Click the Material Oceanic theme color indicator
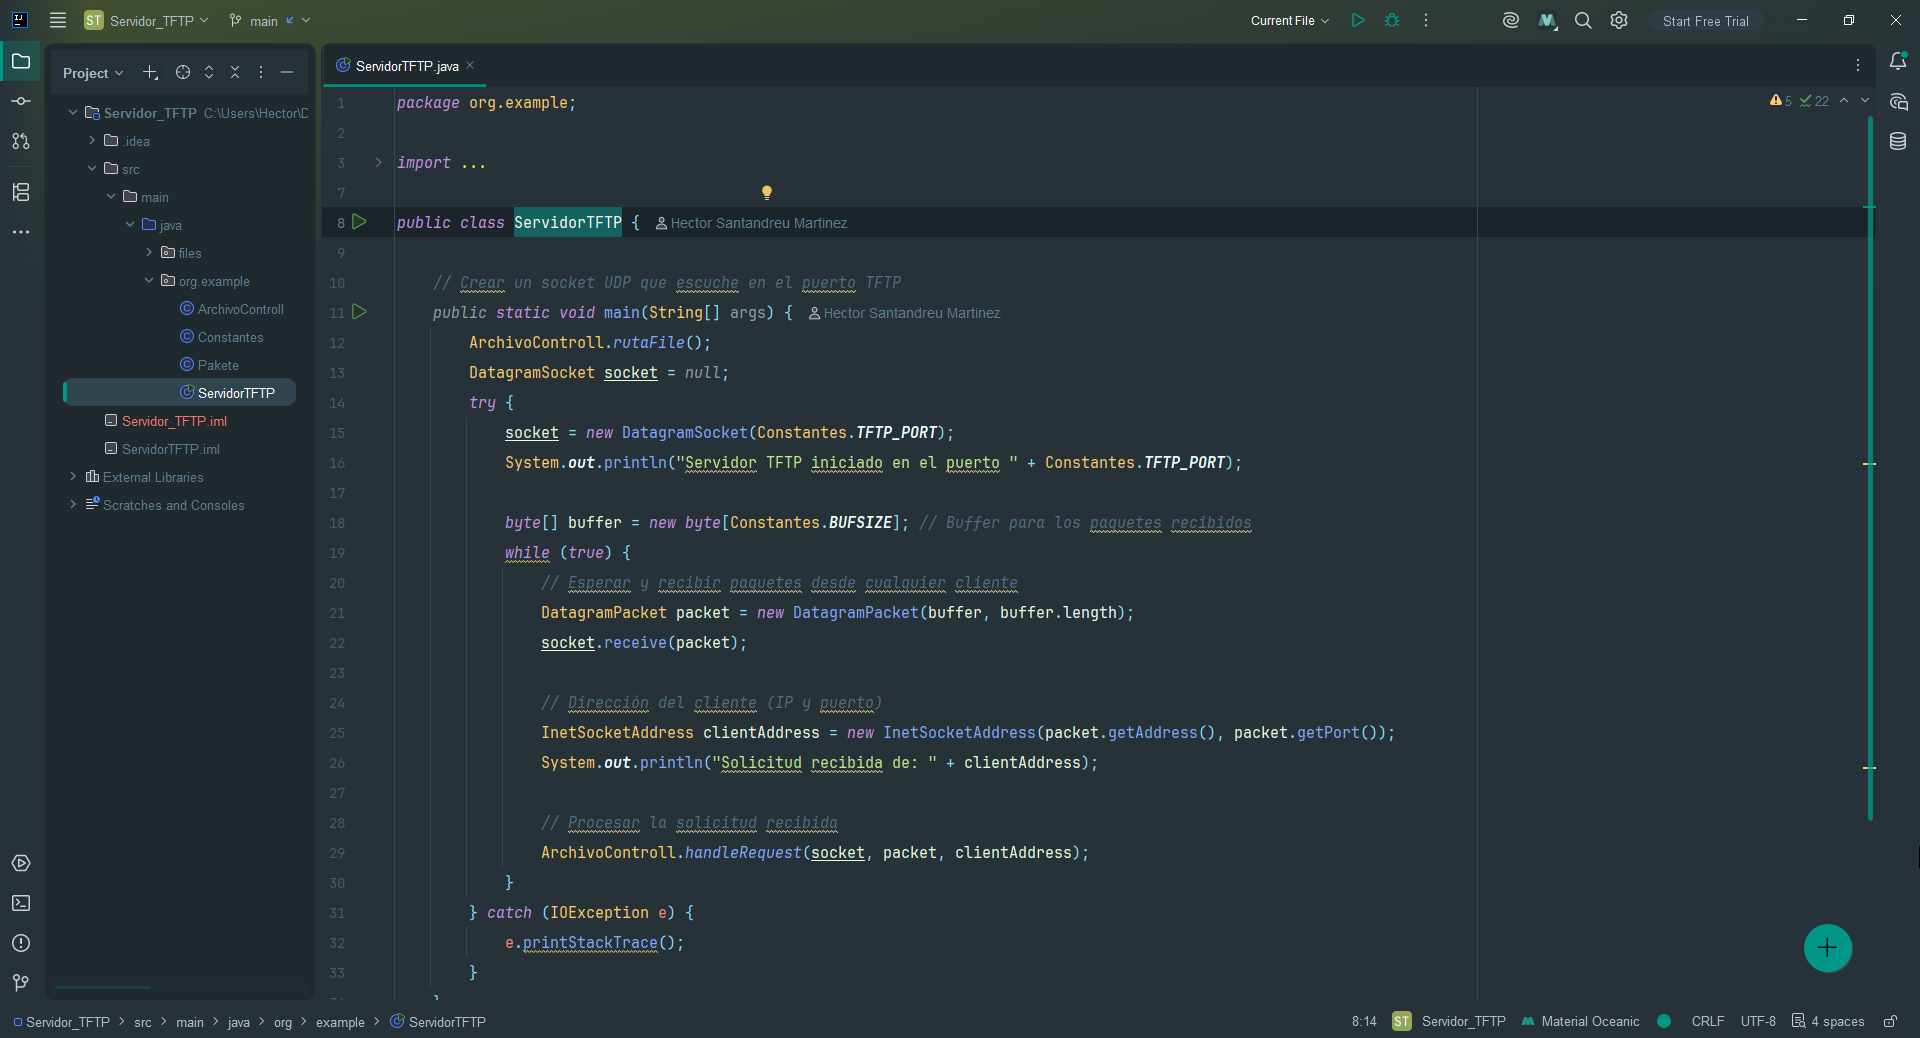 click(x=1664, y=1021)
